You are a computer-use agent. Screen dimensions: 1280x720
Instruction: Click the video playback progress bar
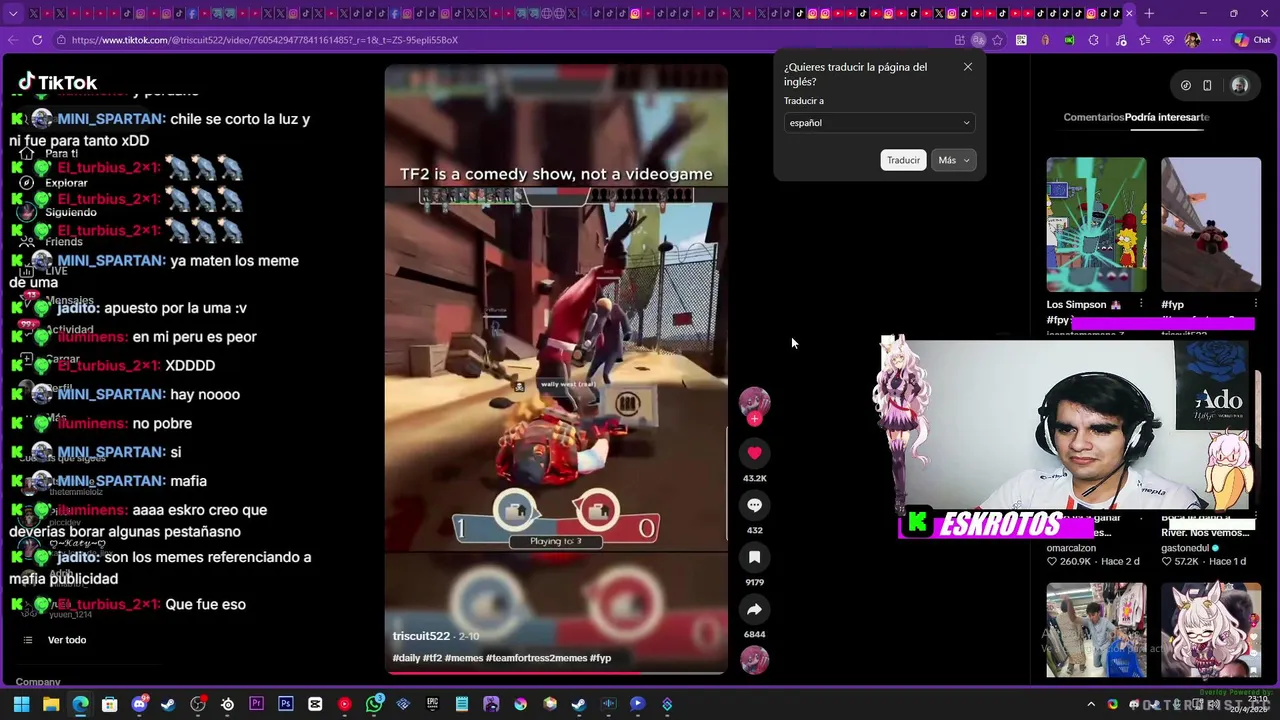click(556, 673)
